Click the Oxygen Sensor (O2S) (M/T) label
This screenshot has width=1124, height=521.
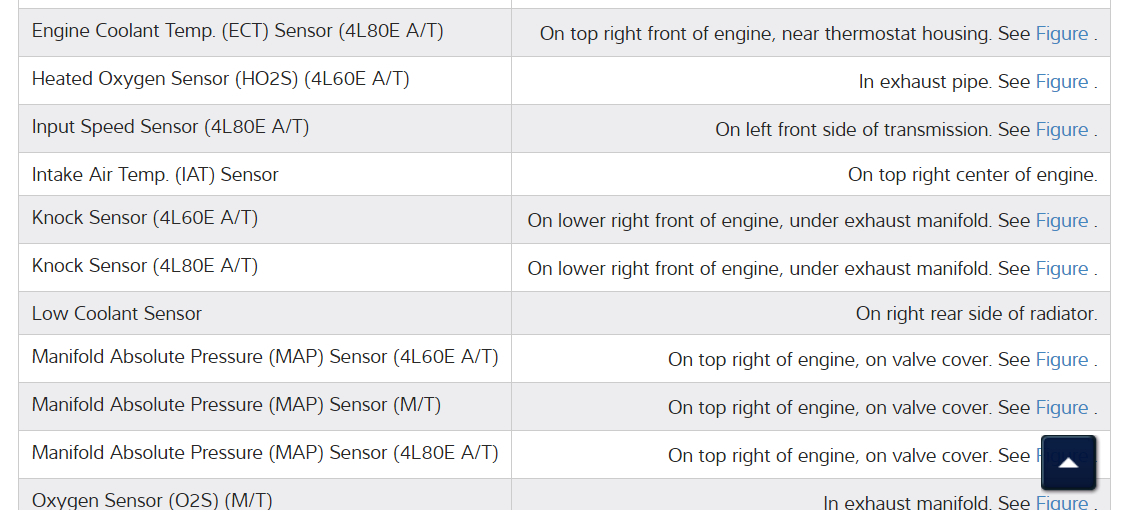152,500
